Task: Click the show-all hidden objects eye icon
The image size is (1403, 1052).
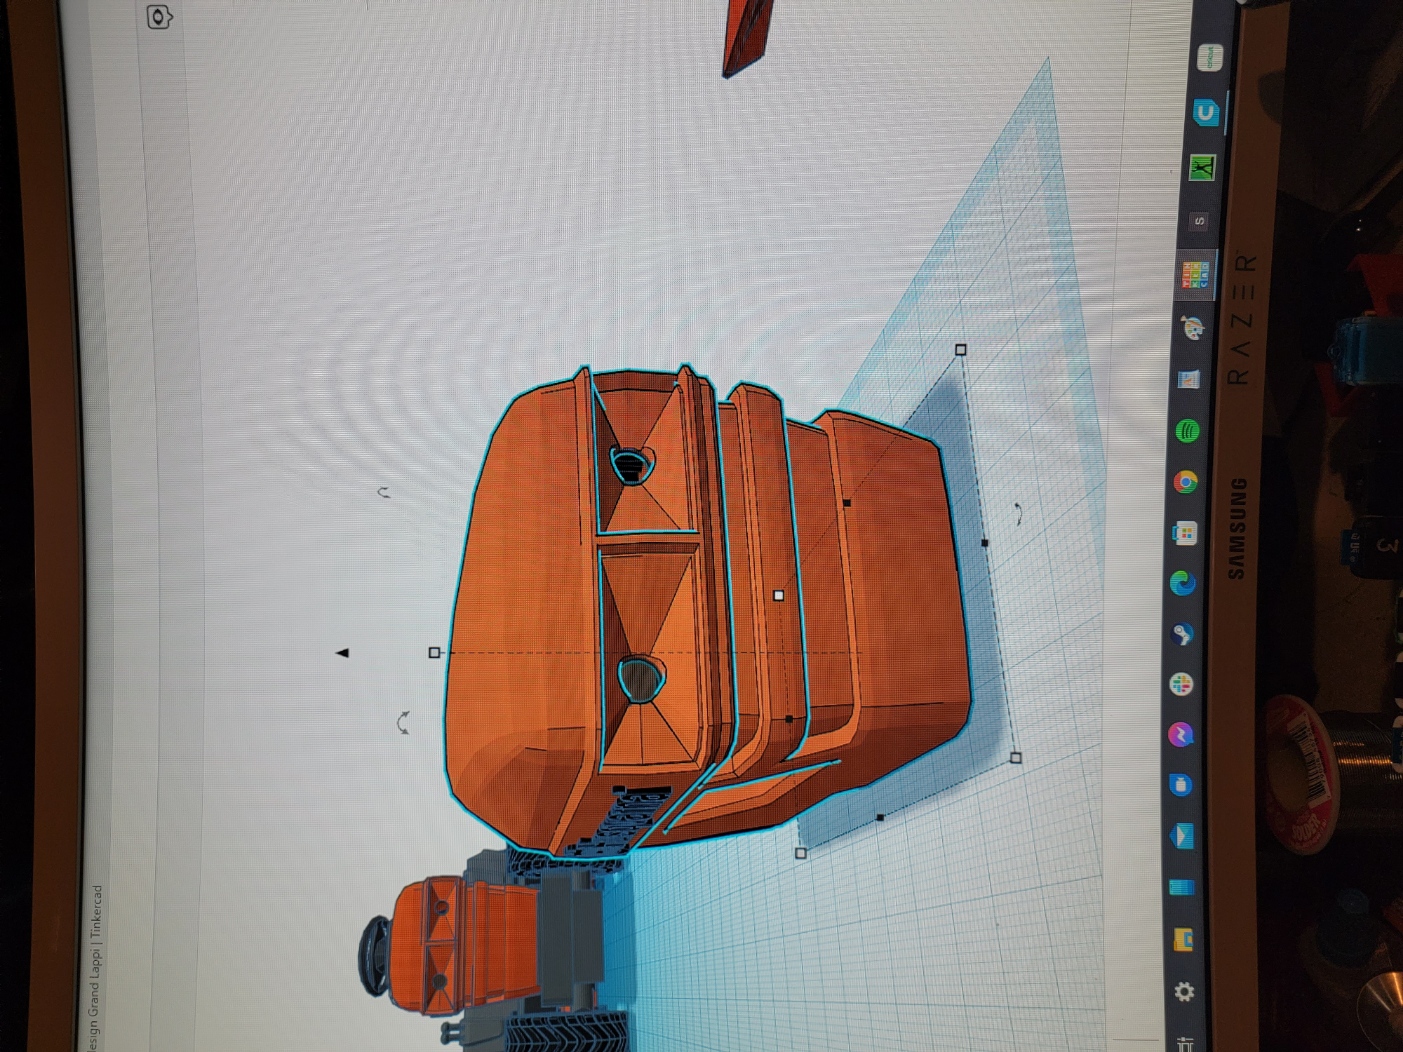Action: [x=158, y=16]
